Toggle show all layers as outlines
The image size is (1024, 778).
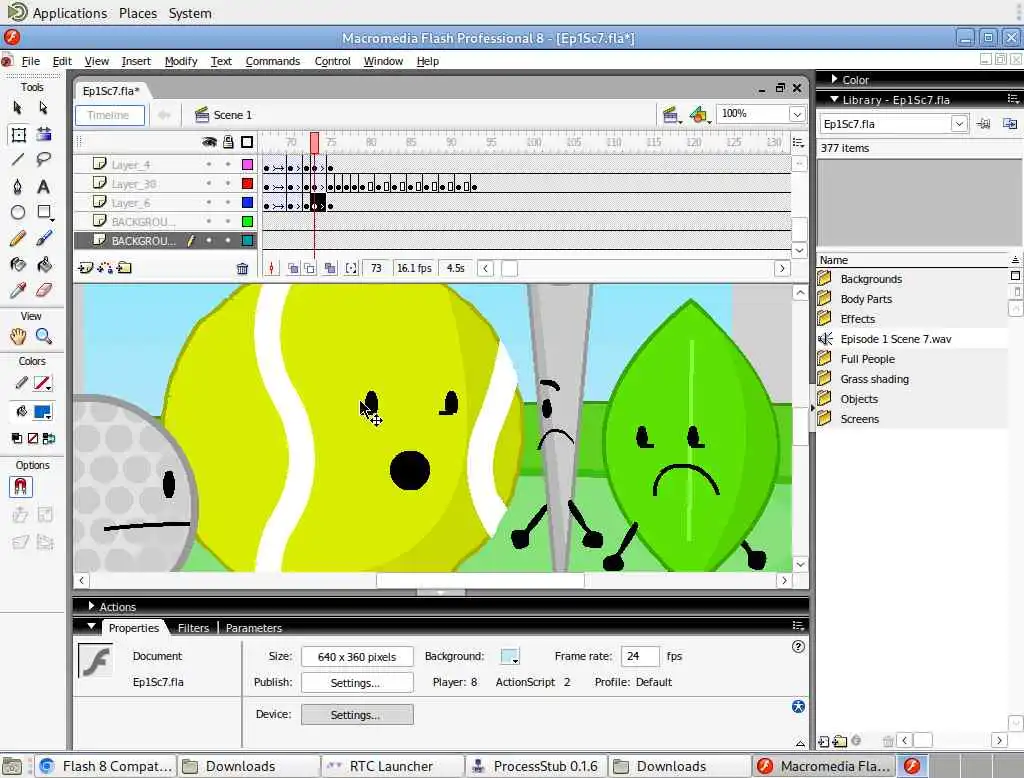[x=247, y=142]
